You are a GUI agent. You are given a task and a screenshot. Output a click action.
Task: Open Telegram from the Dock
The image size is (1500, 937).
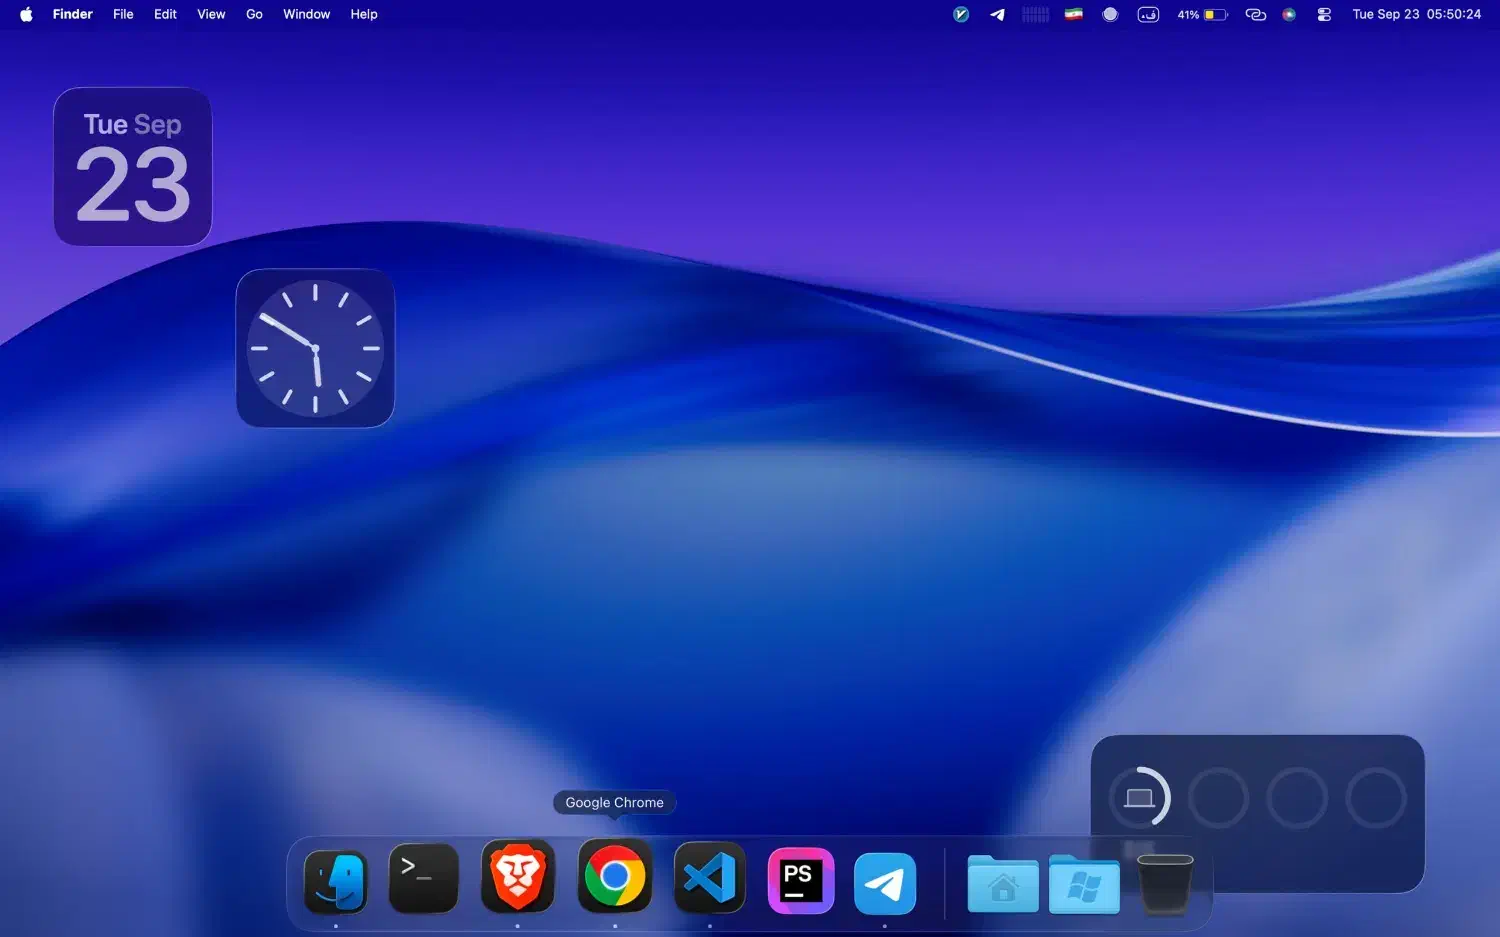point(884,883)
